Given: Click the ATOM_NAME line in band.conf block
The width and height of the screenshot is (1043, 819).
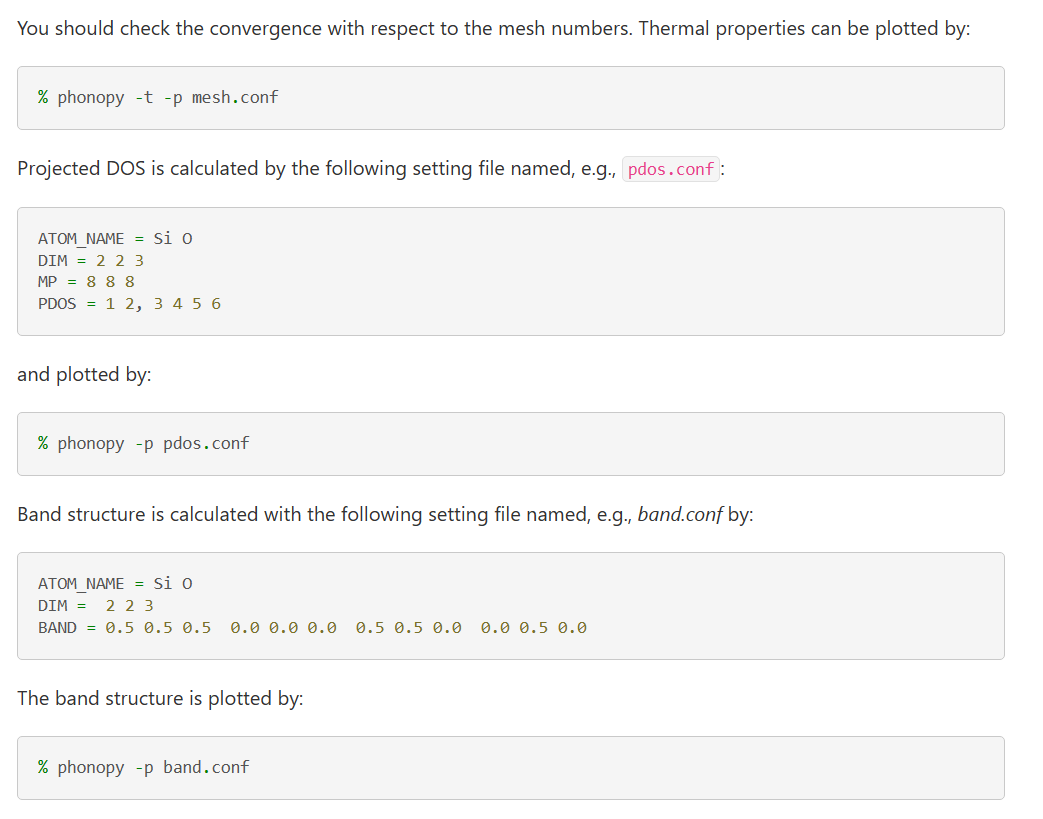Looking at the screenshot, I should pos(115,583).
